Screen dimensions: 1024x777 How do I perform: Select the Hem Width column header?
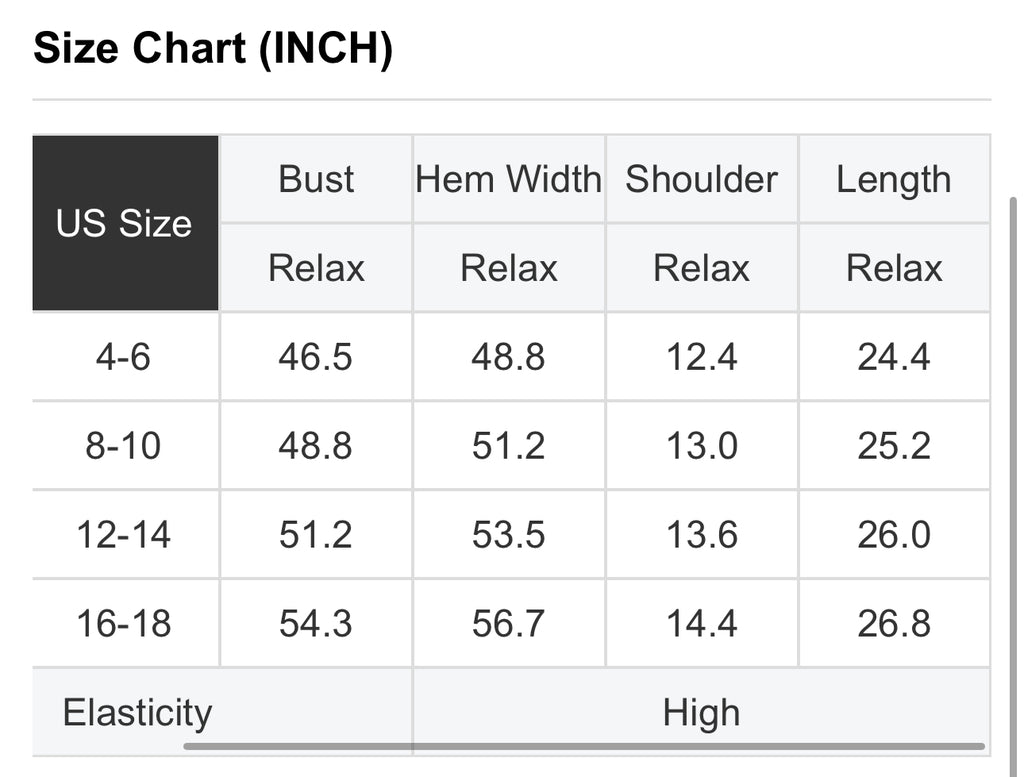click(x=509, y=179)
